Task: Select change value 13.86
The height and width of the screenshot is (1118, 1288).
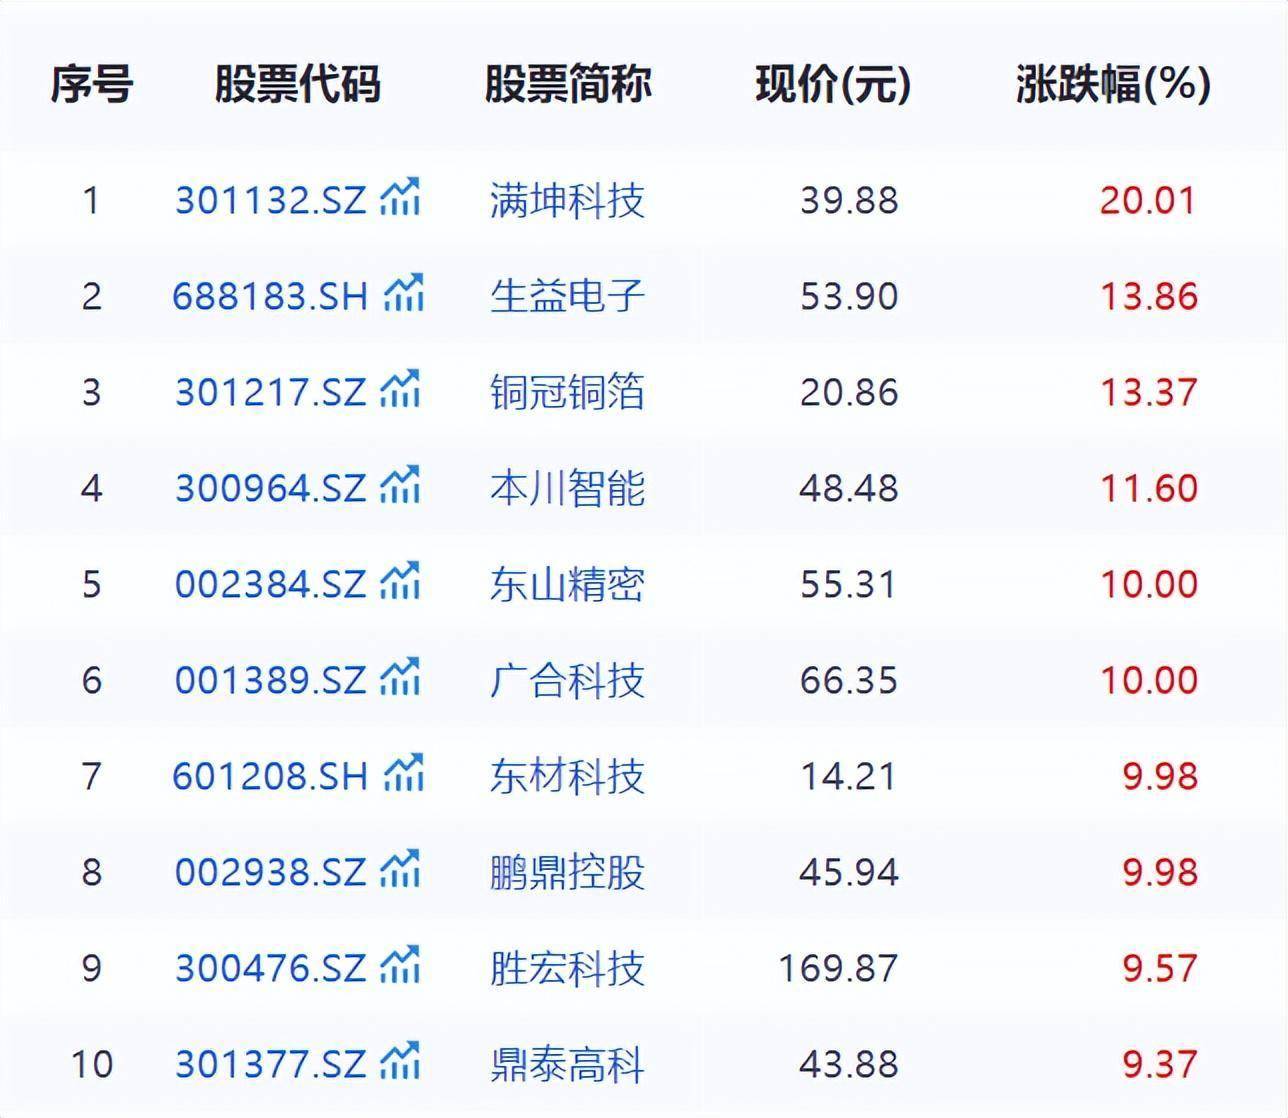Action: pos(1149,297)
